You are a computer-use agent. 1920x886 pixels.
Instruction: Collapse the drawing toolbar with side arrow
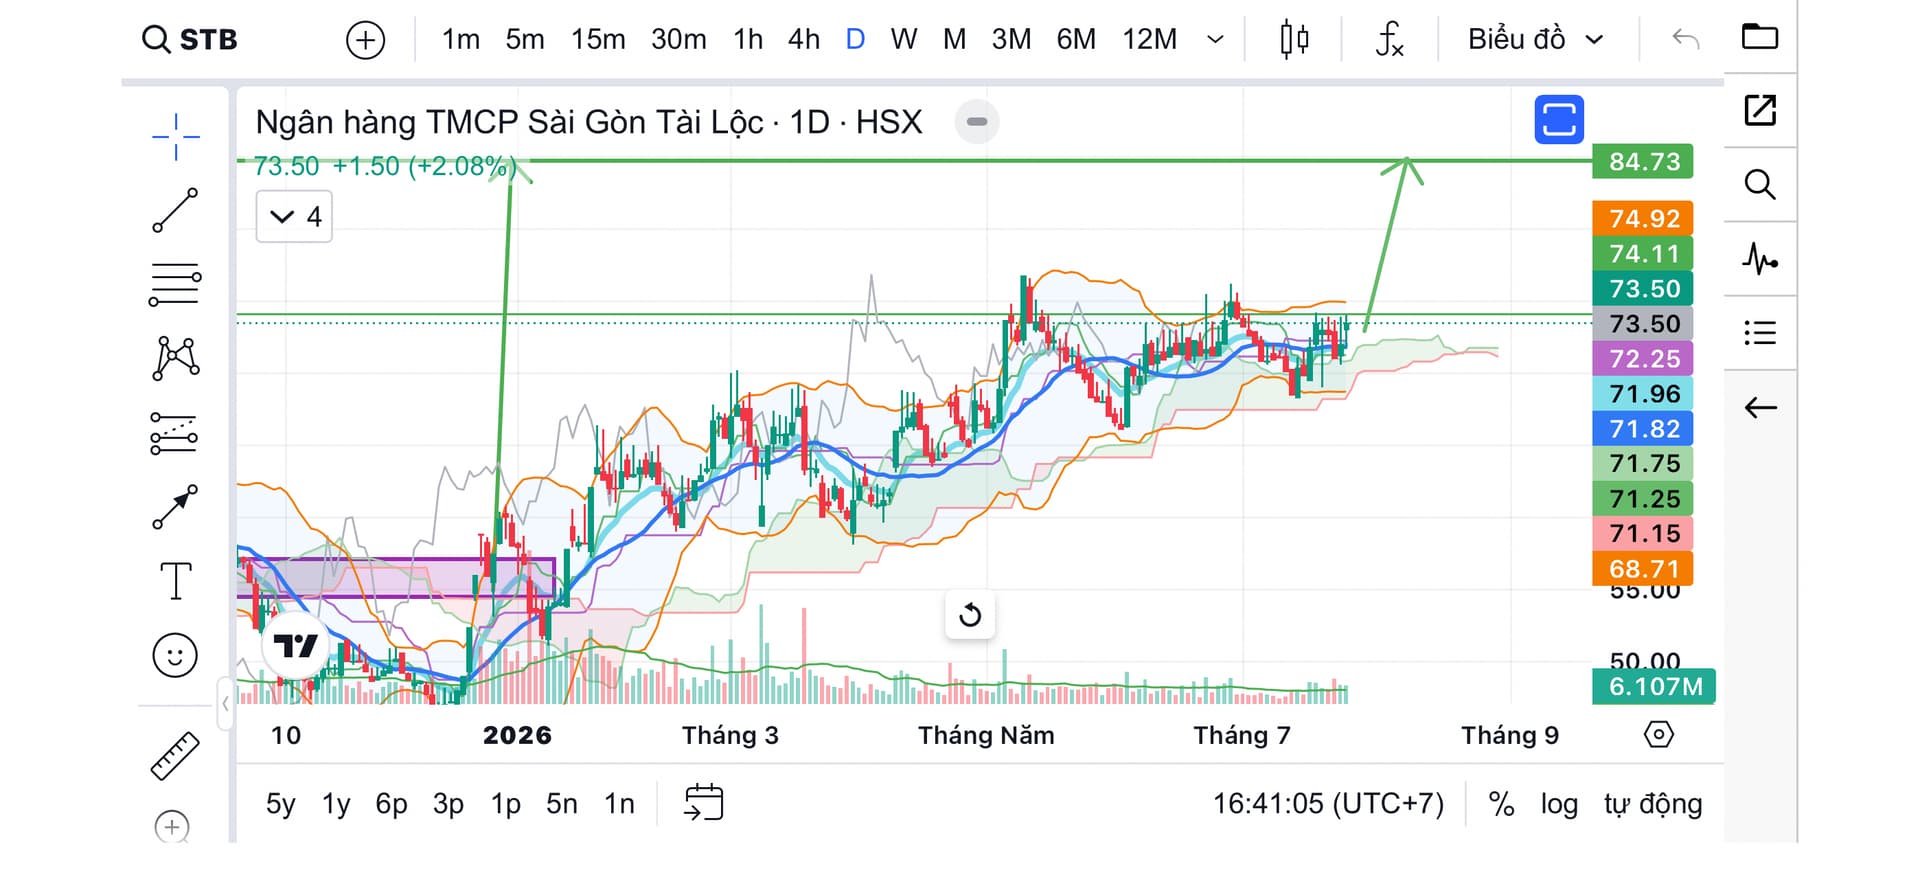point(226,704)
